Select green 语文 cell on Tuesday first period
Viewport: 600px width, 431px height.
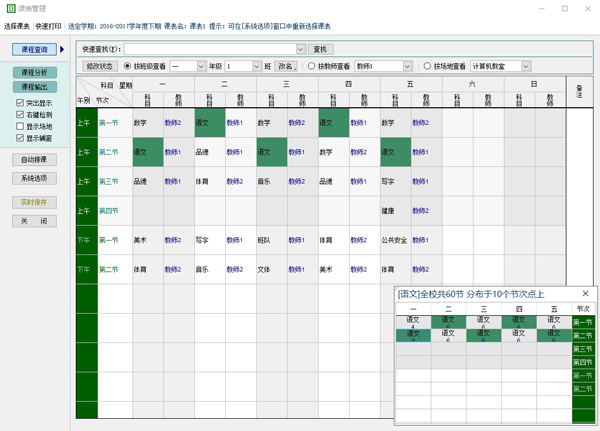[x=210, y=122]
